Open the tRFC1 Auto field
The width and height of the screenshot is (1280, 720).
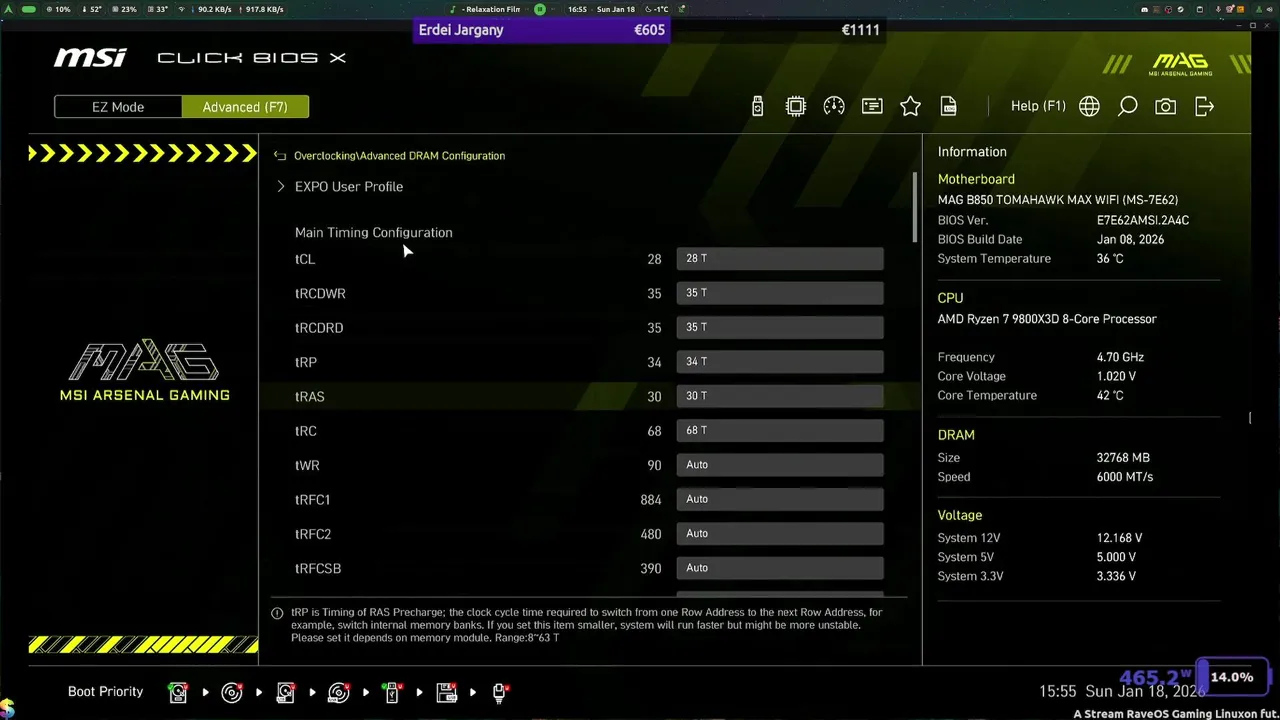click(x=780, y=499)
